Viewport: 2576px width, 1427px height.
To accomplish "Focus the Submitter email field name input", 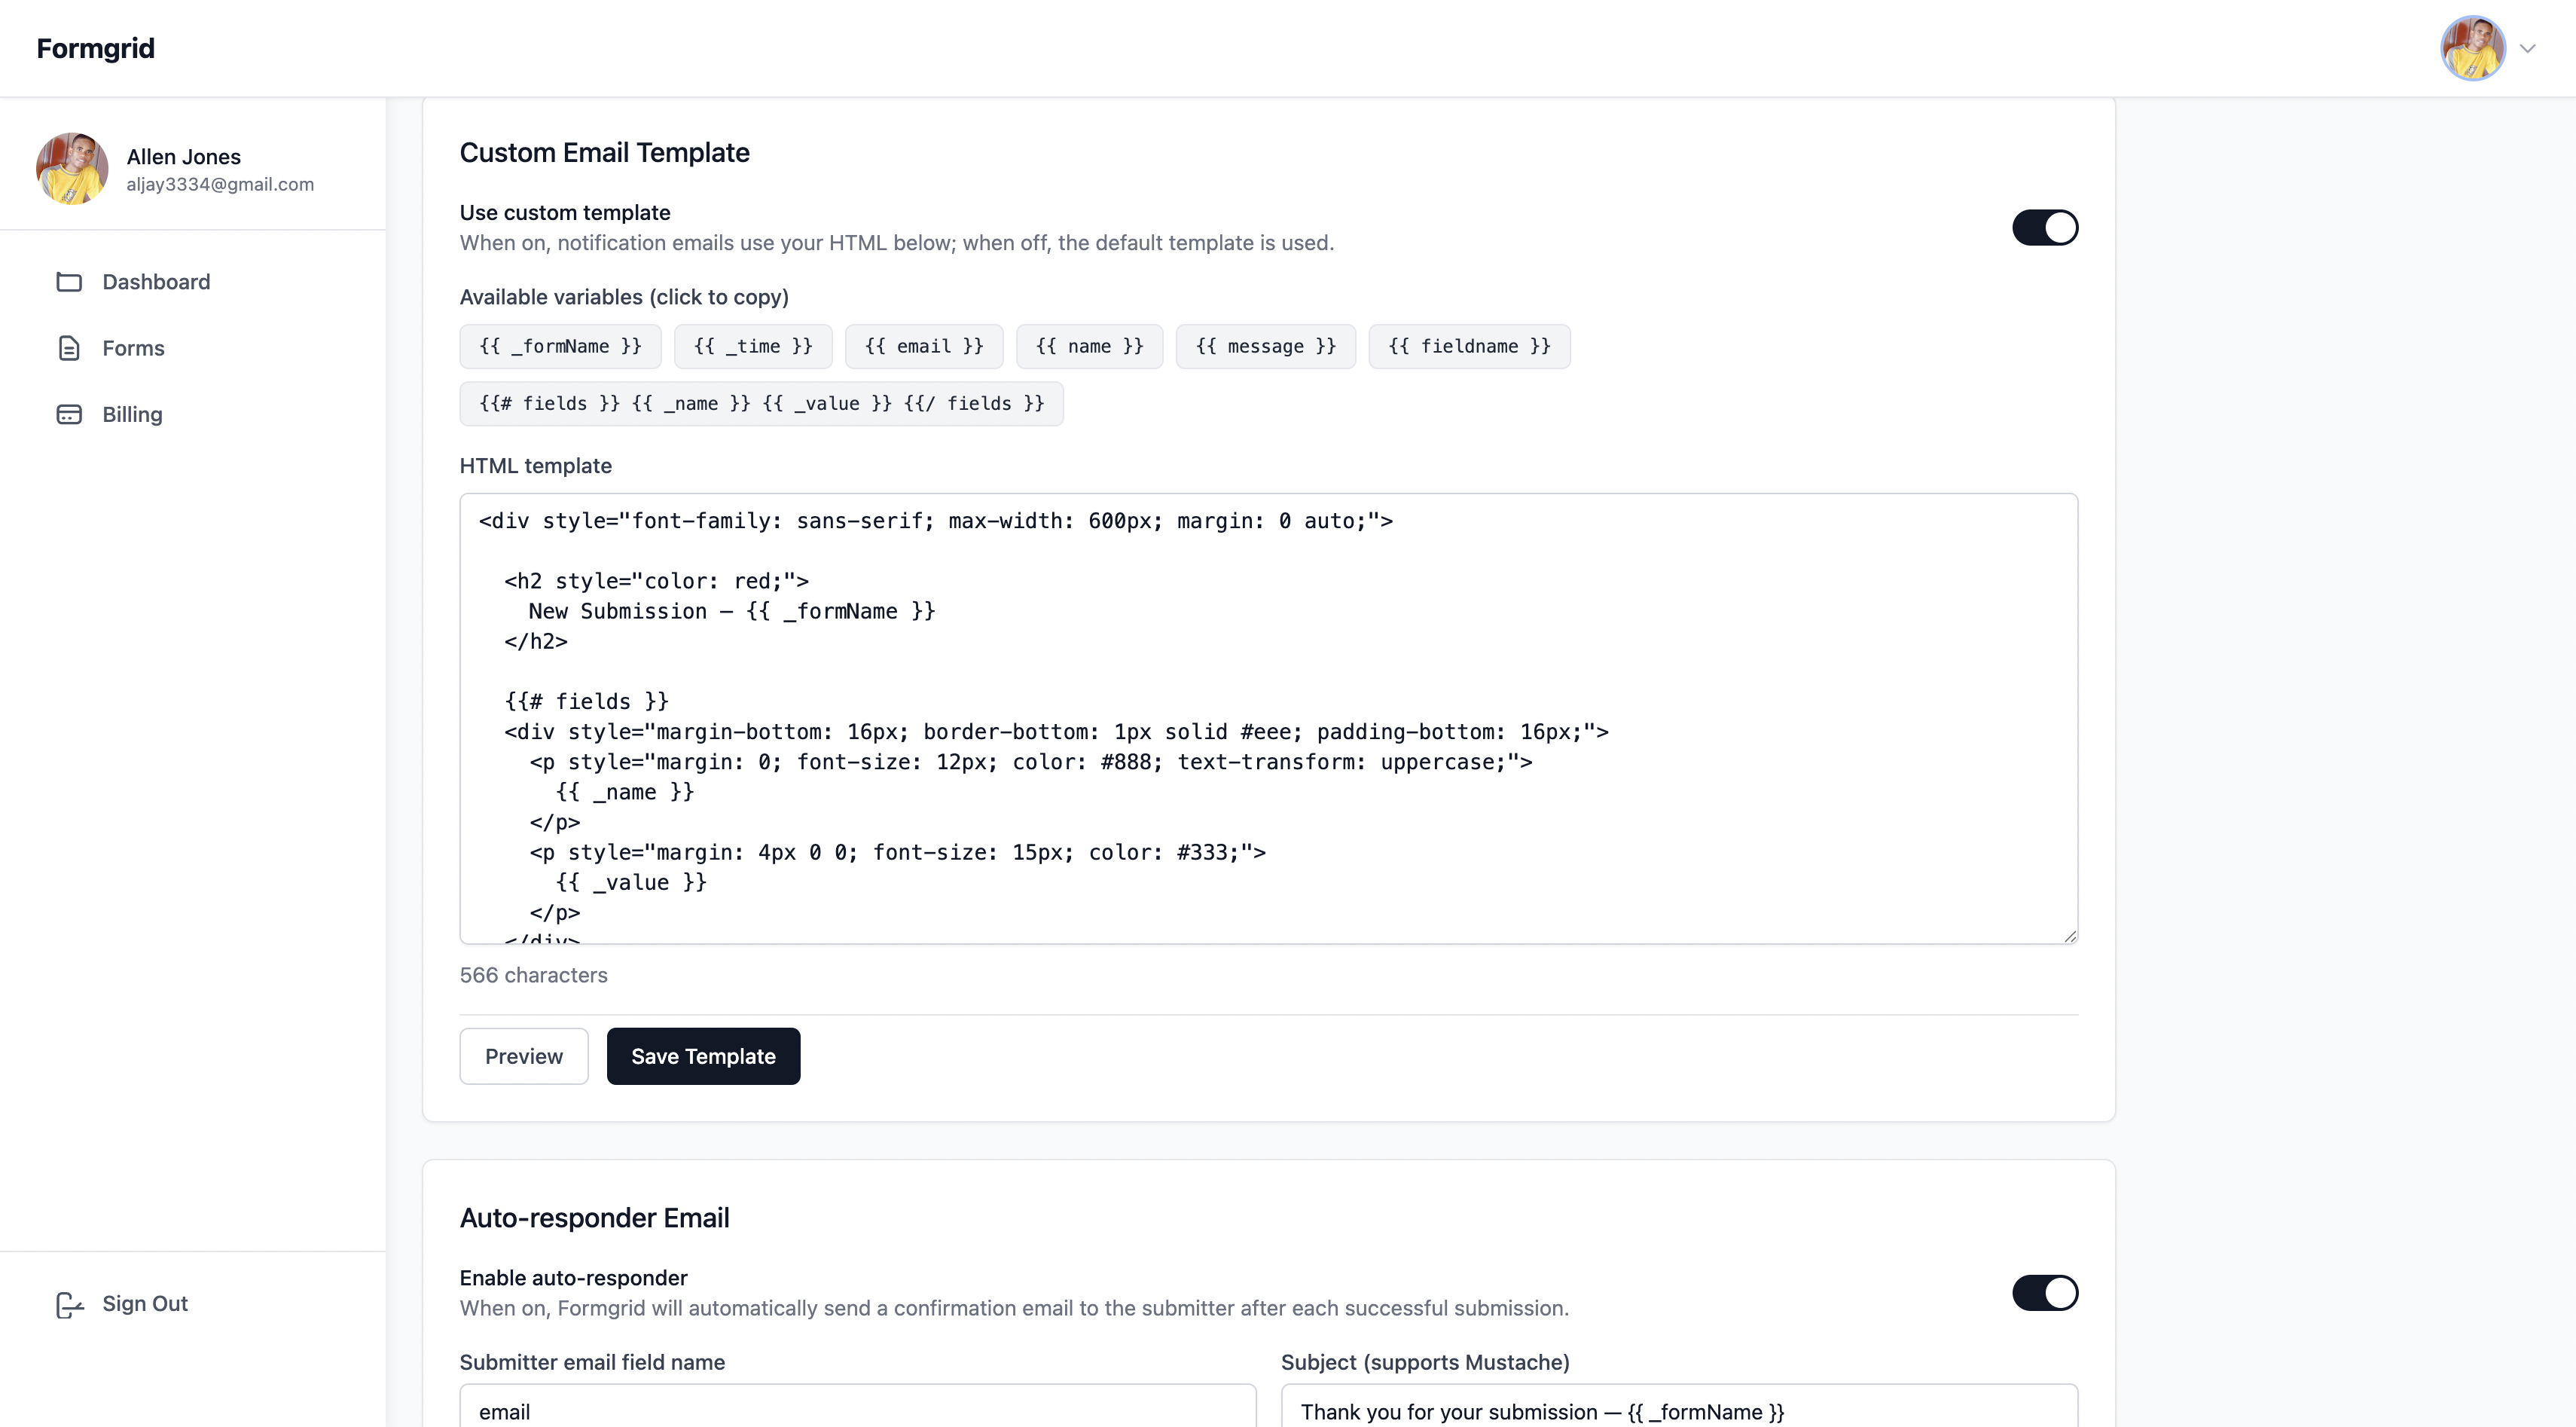I will (857, 1410).
